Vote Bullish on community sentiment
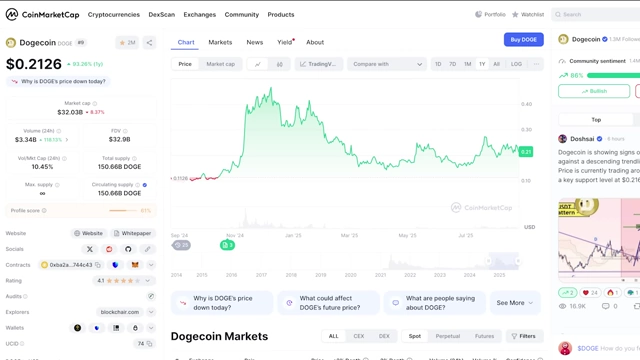The height and width of the screenshot is (360, 640). [594, 91]
